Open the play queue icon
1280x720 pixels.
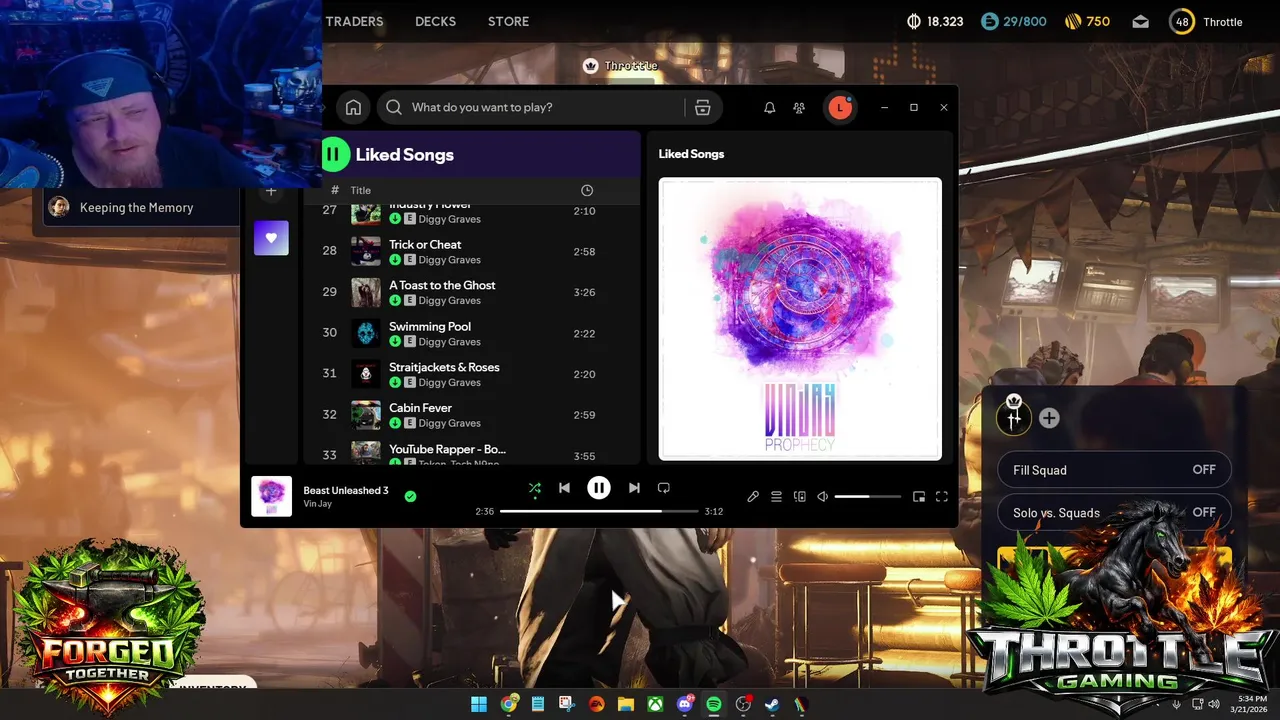pyautogui.click(x=776, y=496)
